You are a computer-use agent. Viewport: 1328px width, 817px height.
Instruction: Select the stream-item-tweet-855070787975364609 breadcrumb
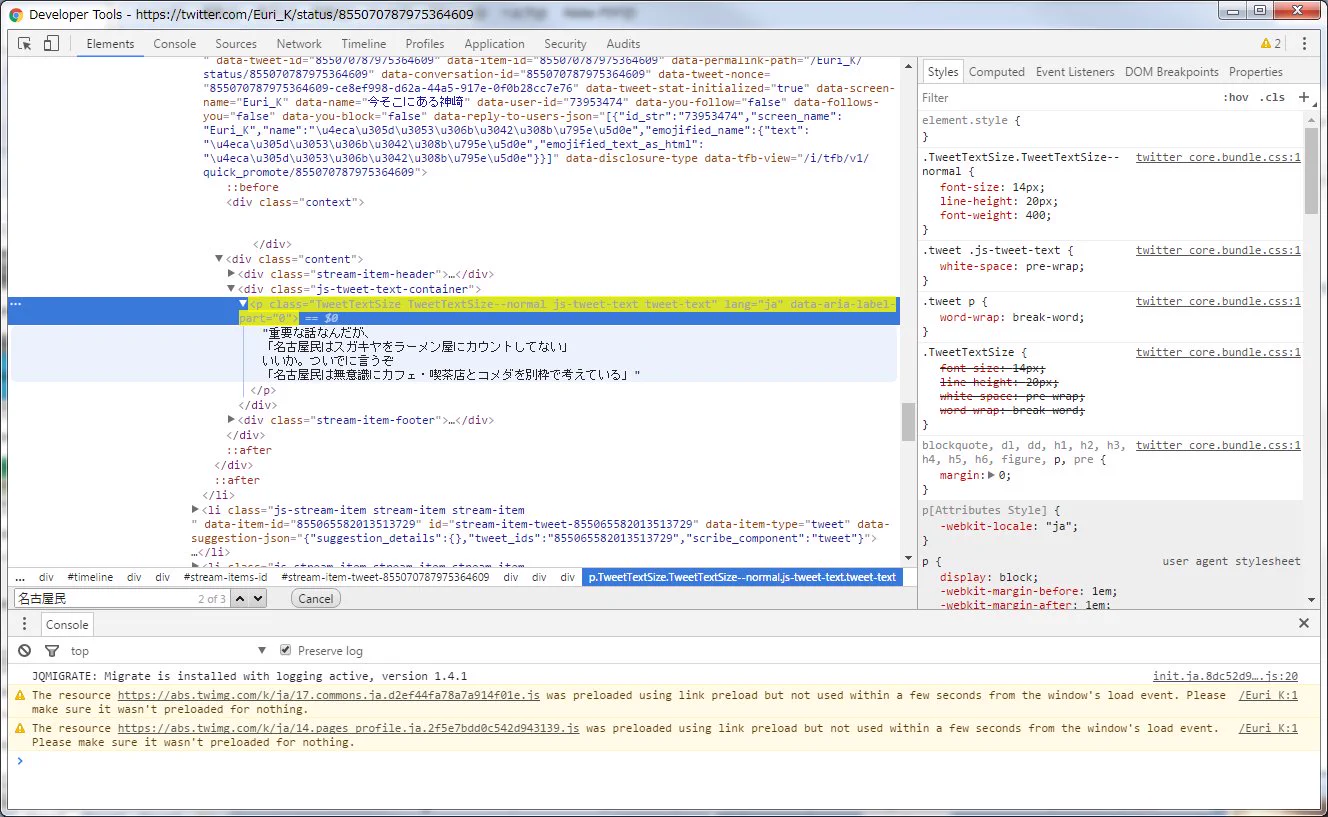(x=385, y=577)
